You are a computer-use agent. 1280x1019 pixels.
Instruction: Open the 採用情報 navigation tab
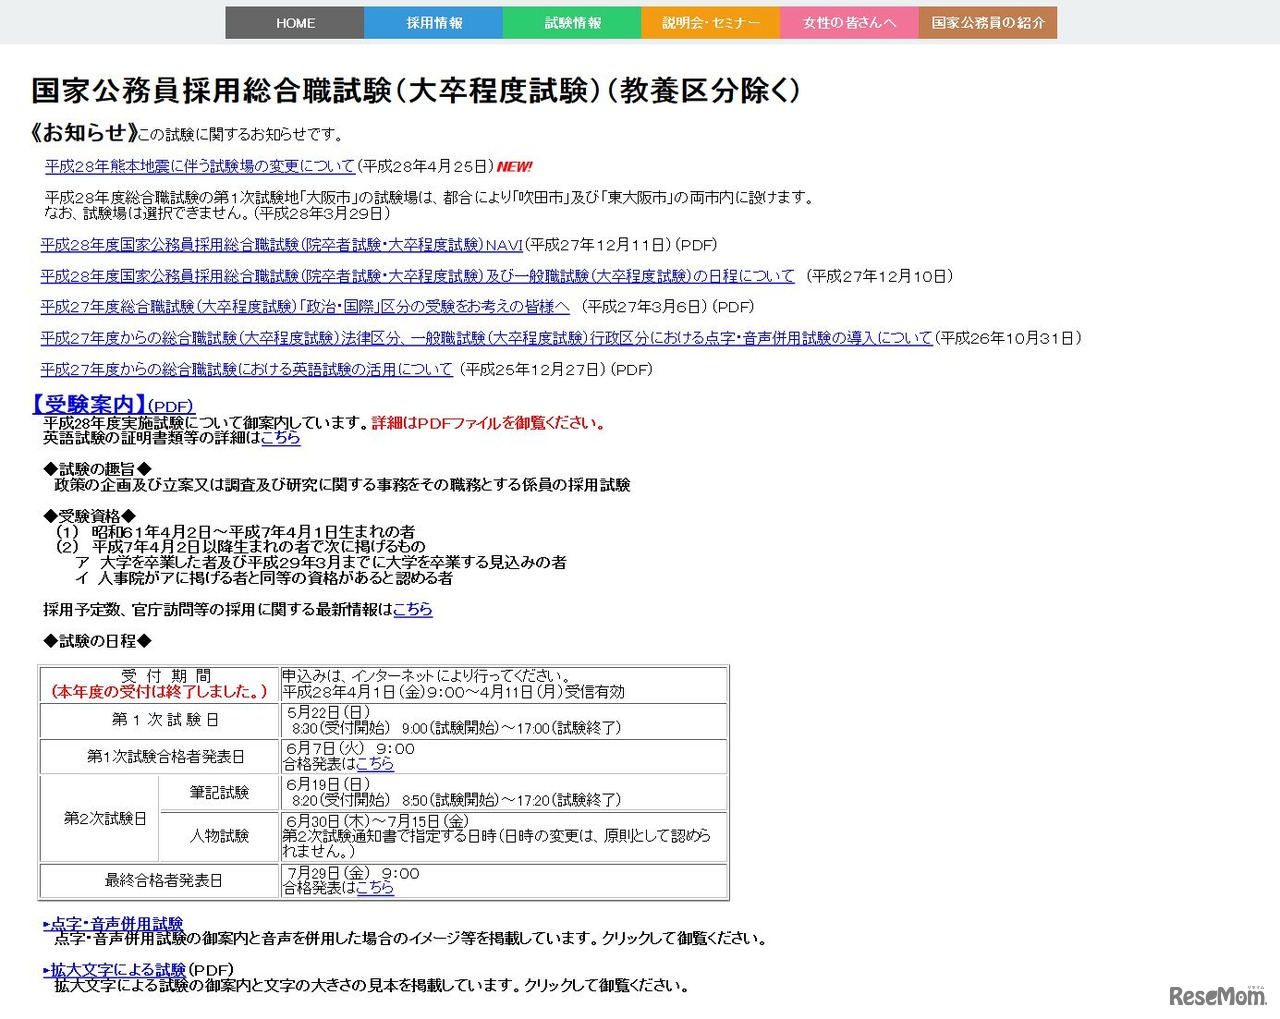pyautogui.click(x=433, y=22)
